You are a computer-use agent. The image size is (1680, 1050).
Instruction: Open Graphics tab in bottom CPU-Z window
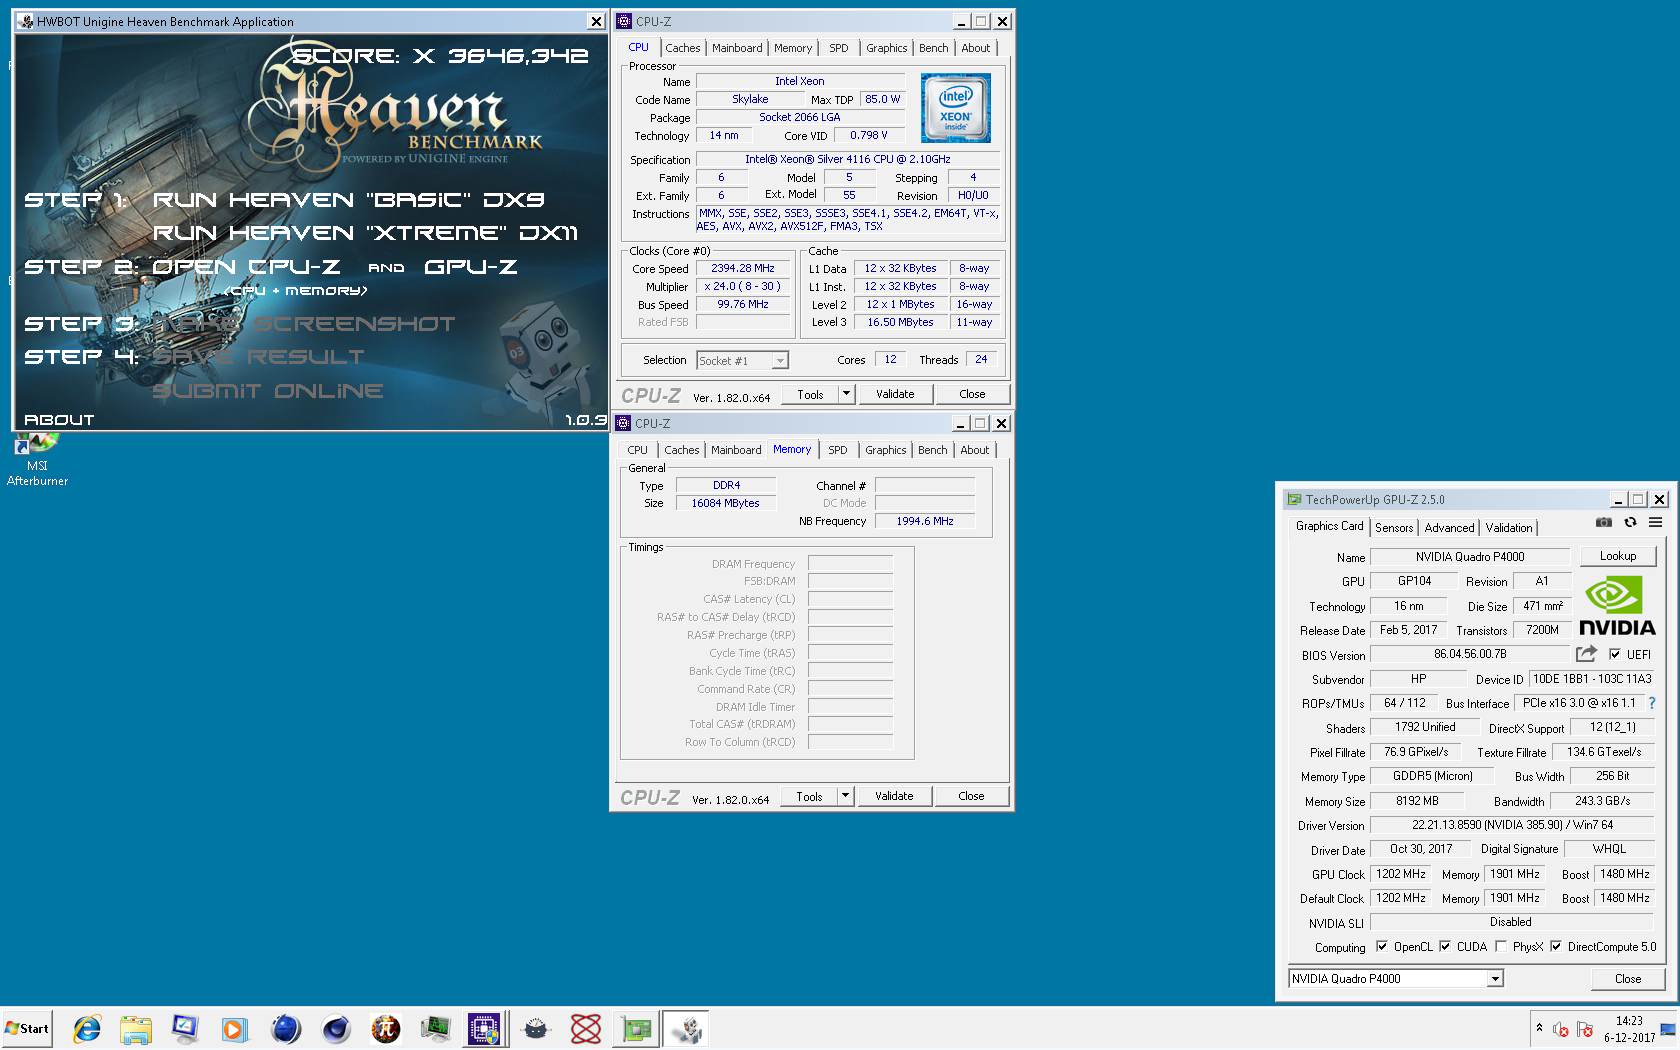[886, 450]
